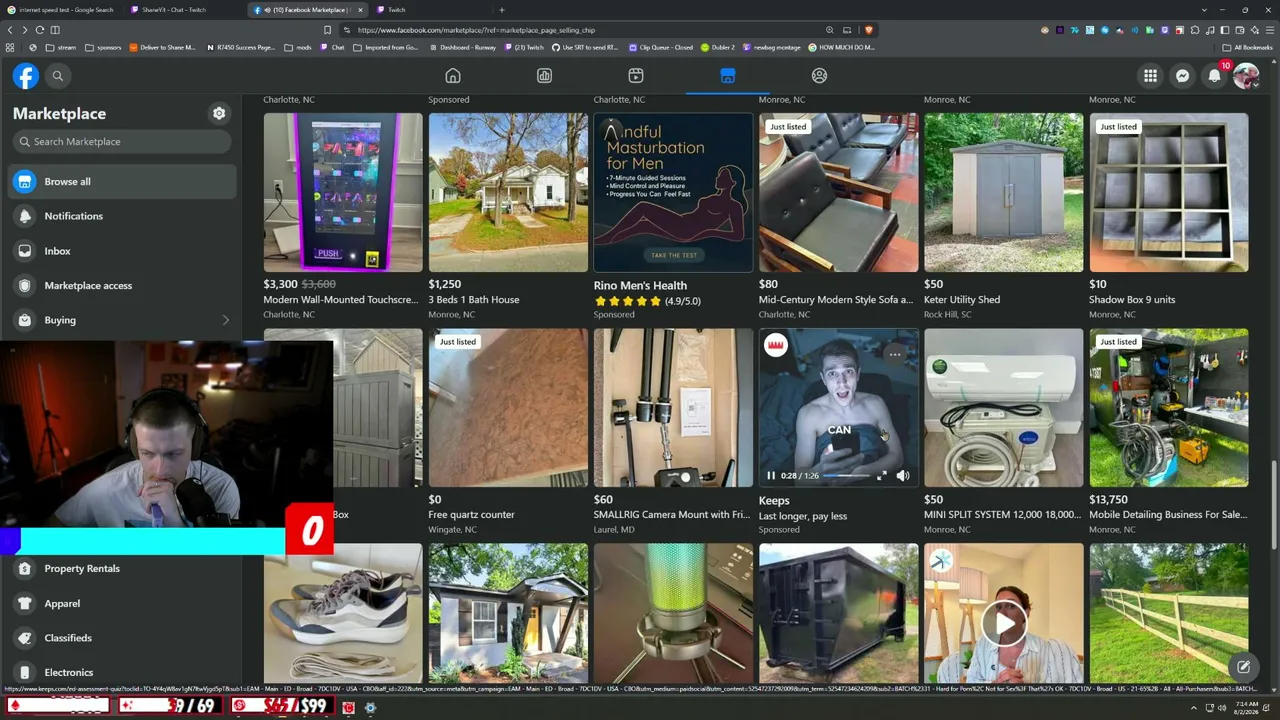The height and width of the screenshot is (720, 1280).
Task: Browse the Property Rentals category
Action: coord(122,569)
